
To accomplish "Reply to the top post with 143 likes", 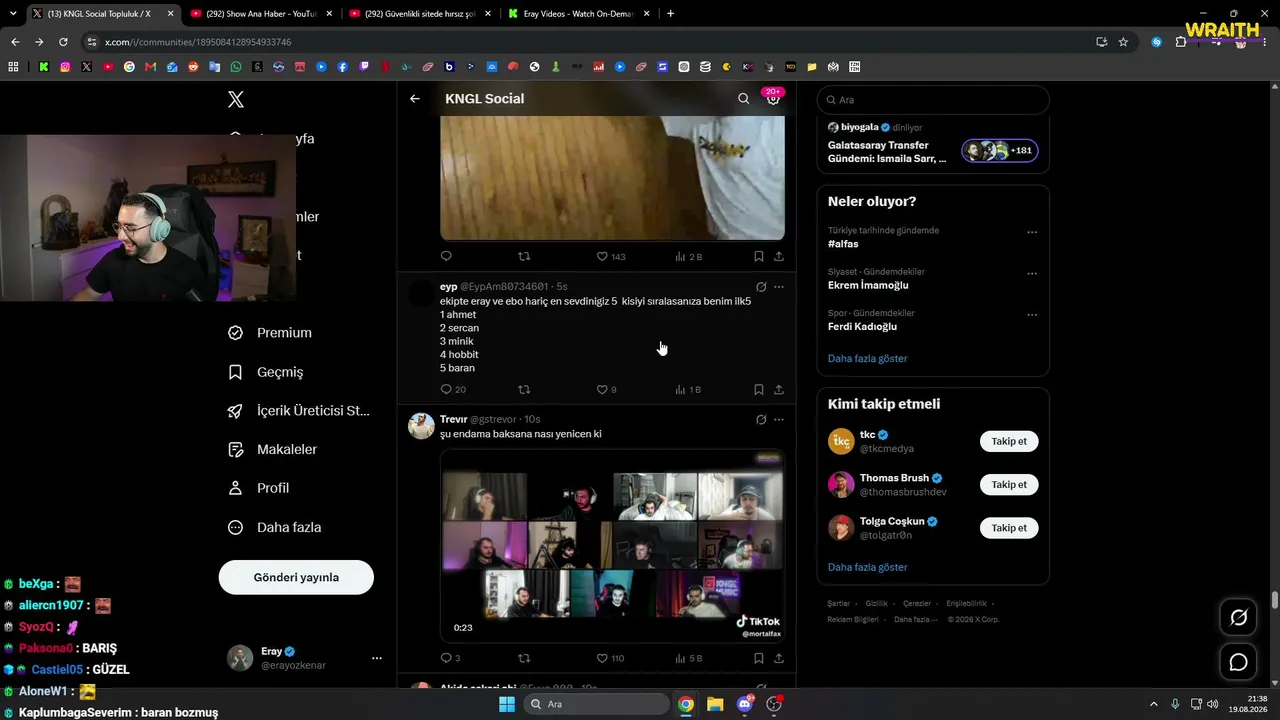I will click(446, 257).
